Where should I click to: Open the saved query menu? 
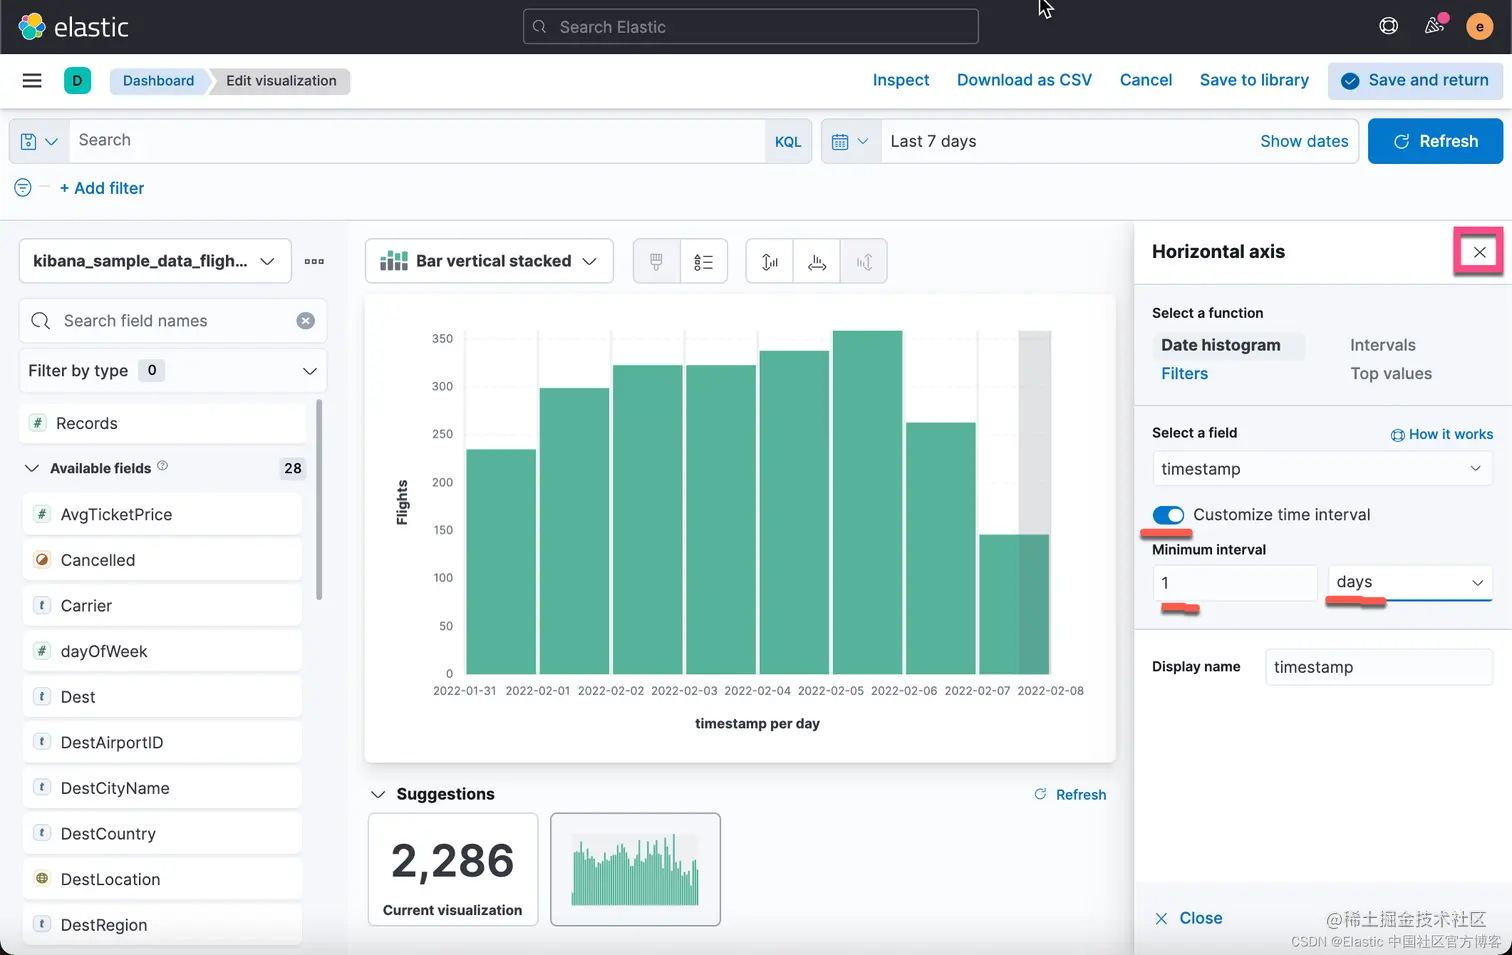39,141
